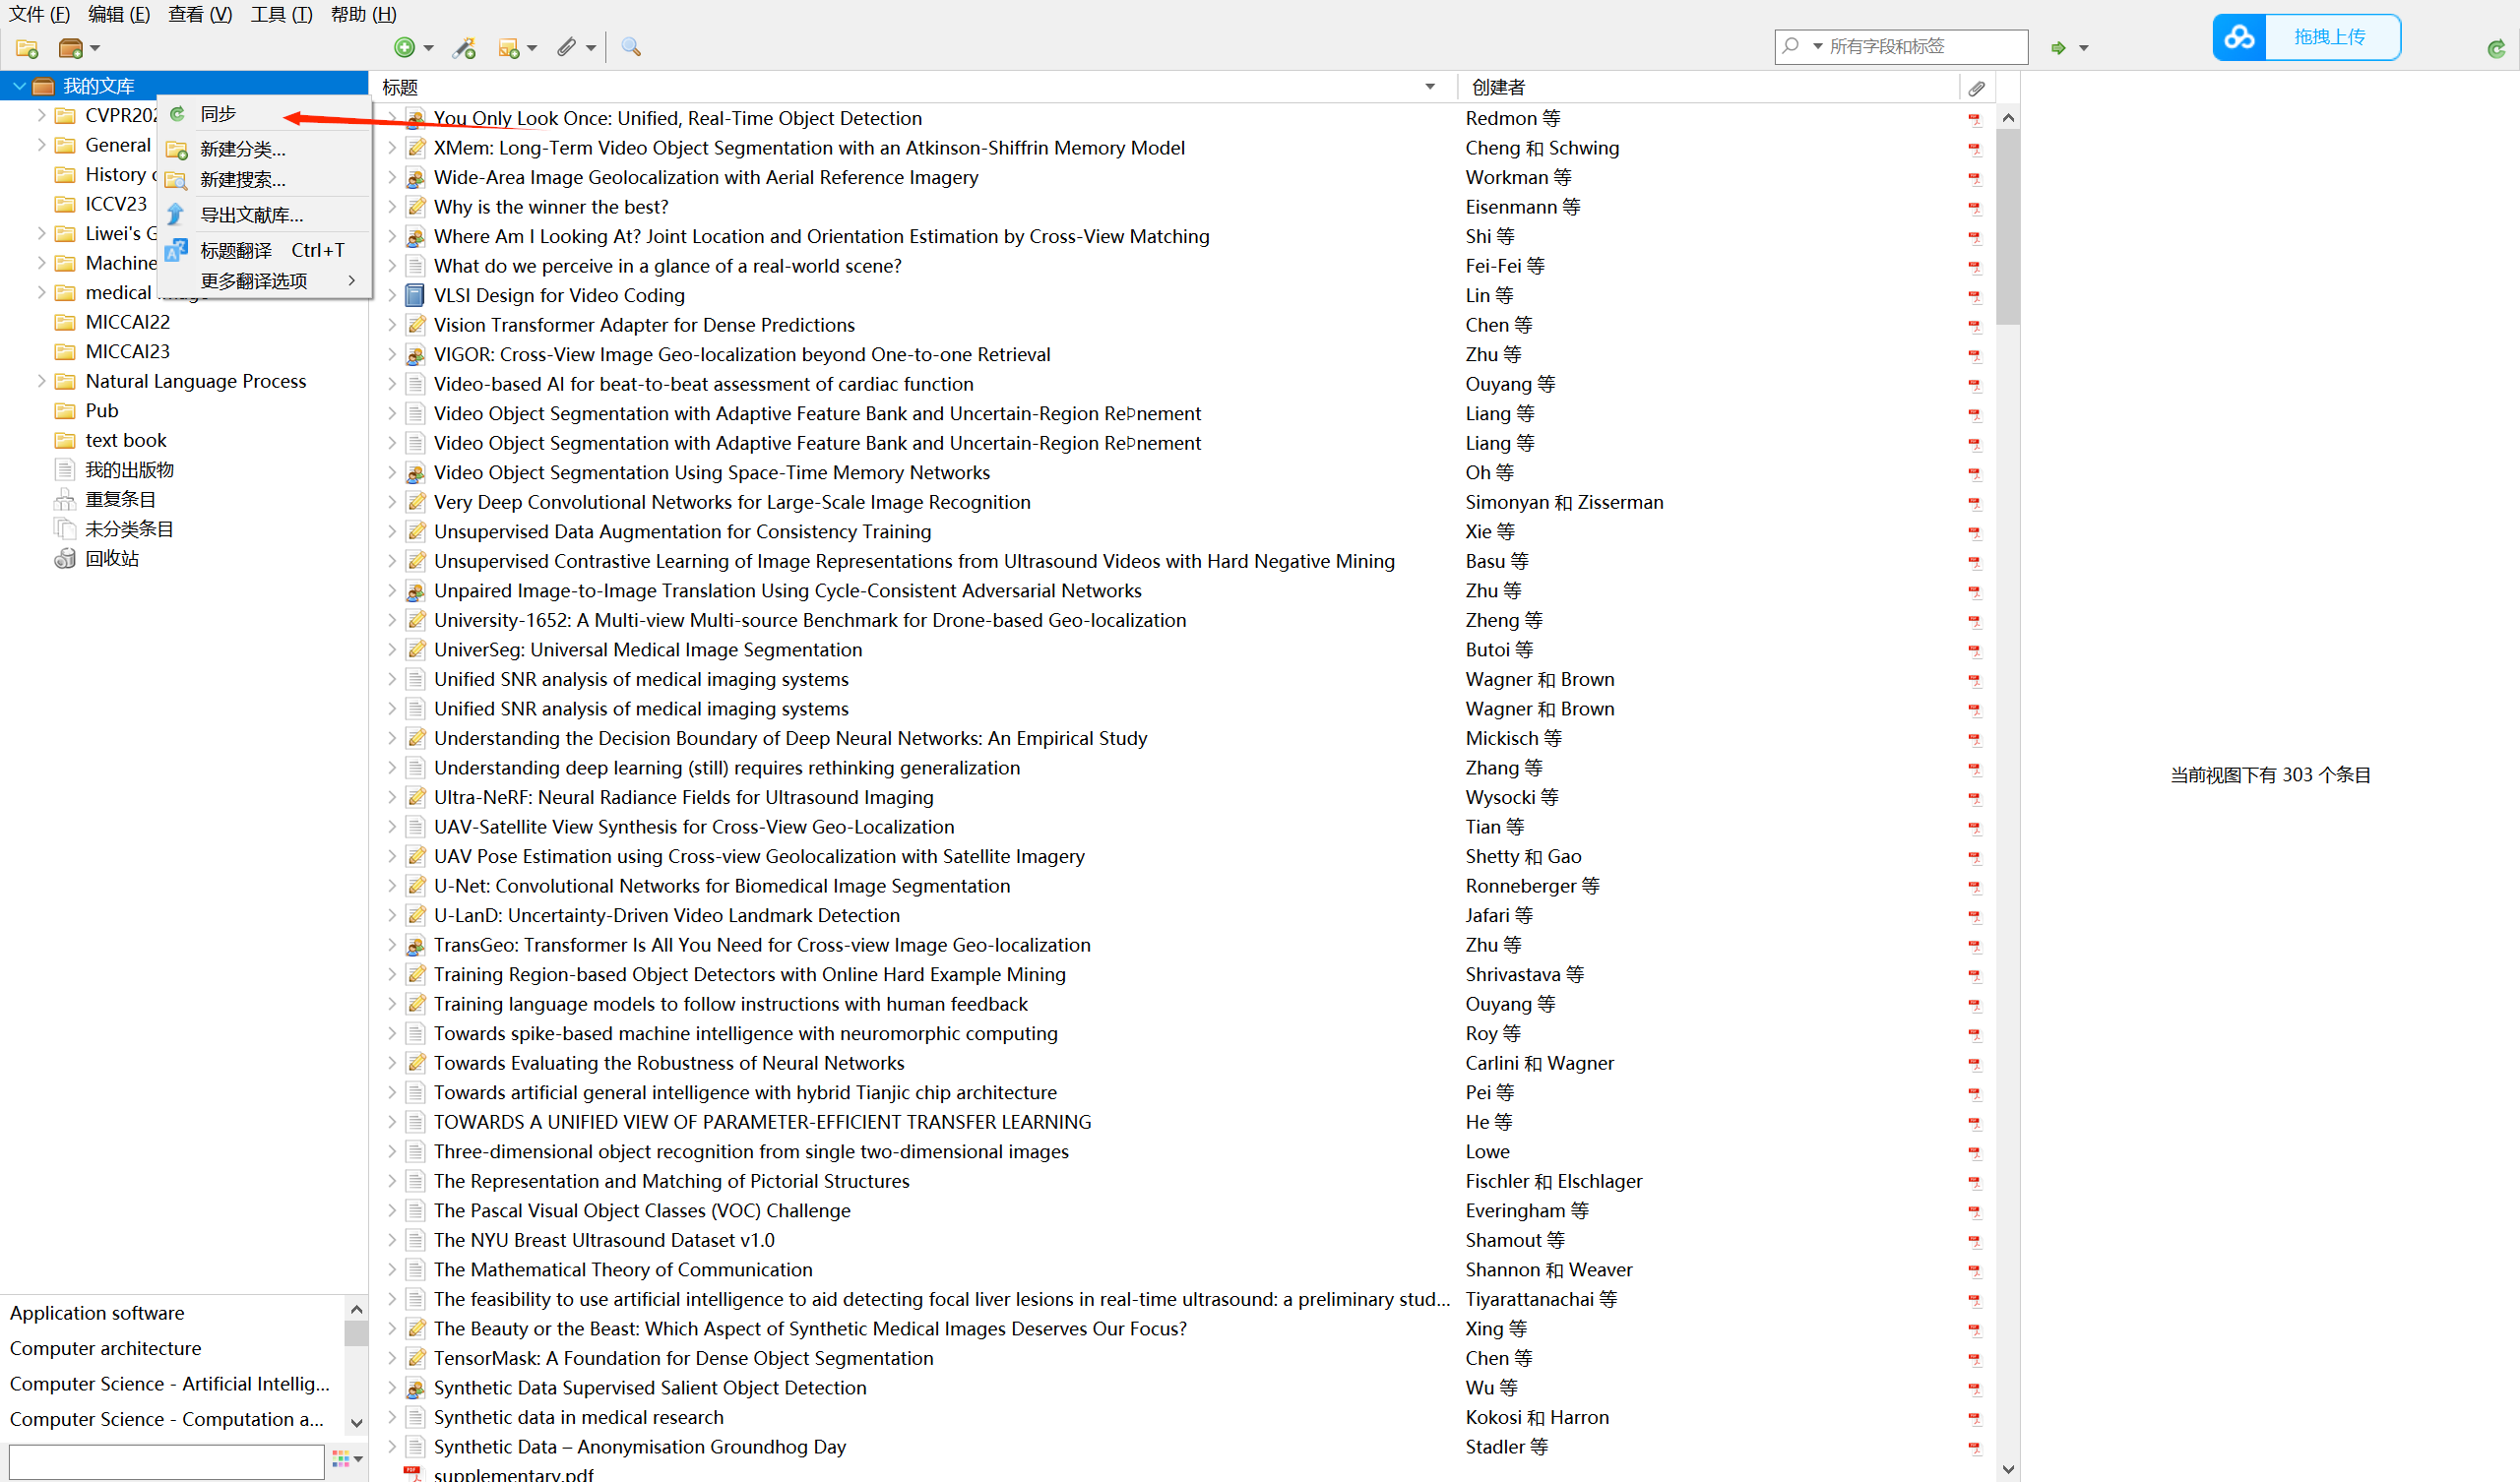2520x1482 pixels.
Task: Click the New Note icon
Action: [x=509, y=48]
